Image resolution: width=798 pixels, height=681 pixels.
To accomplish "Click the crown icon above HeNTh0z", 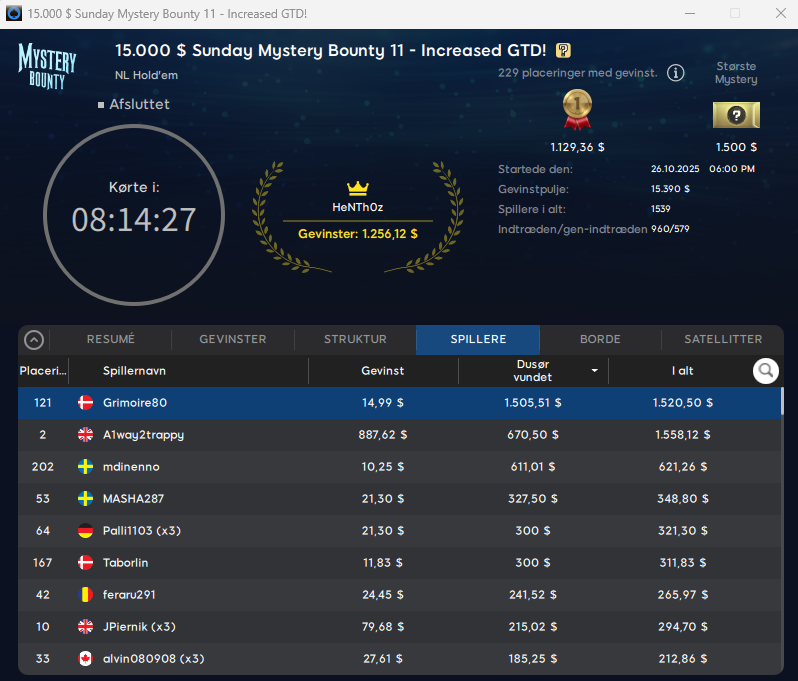I will pos(358,188).
